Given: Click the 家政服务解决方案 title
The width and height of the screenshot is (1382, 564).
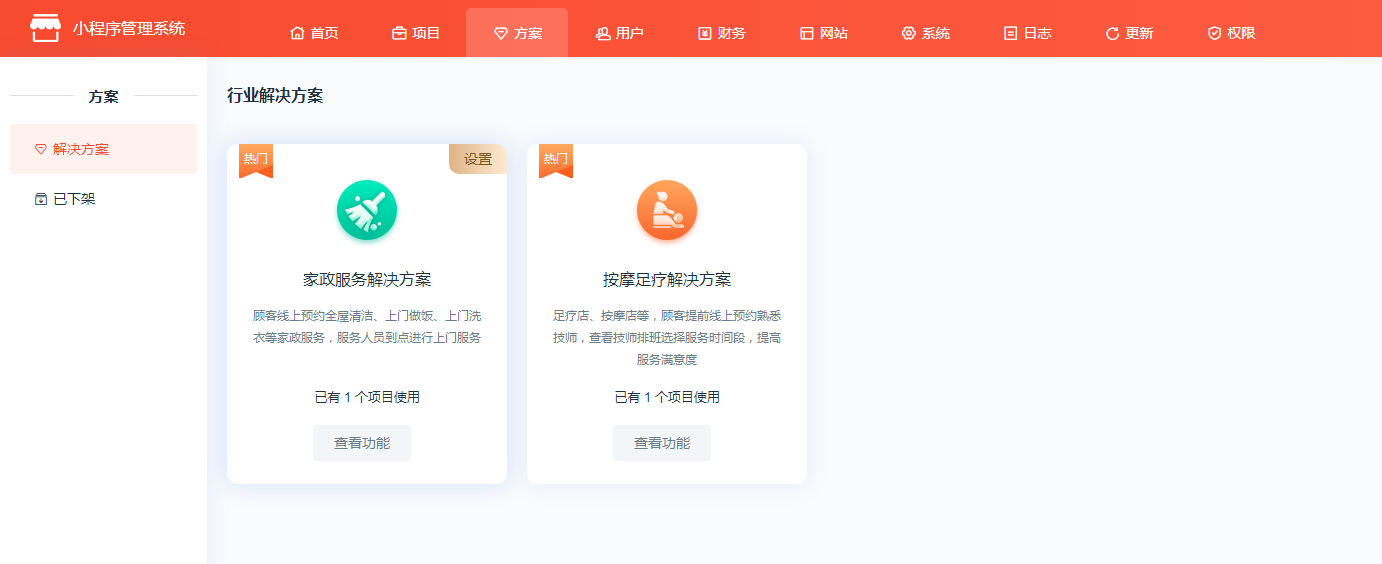Looking at the screenshot, I should click(x=367, y=279).
